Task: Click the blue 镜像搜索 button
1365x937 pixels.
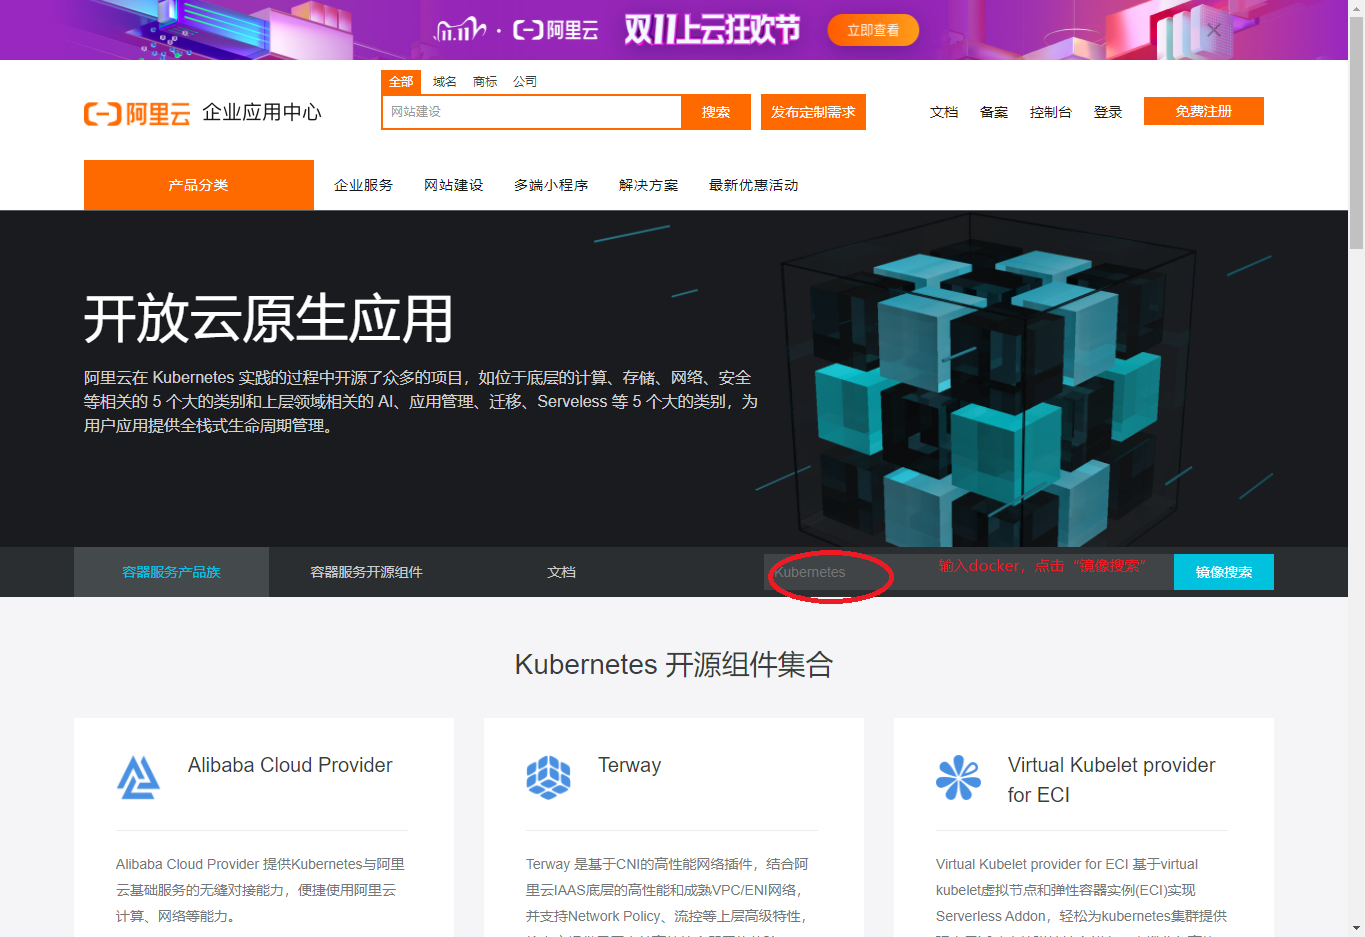Action: click(x=1223, y=571)
